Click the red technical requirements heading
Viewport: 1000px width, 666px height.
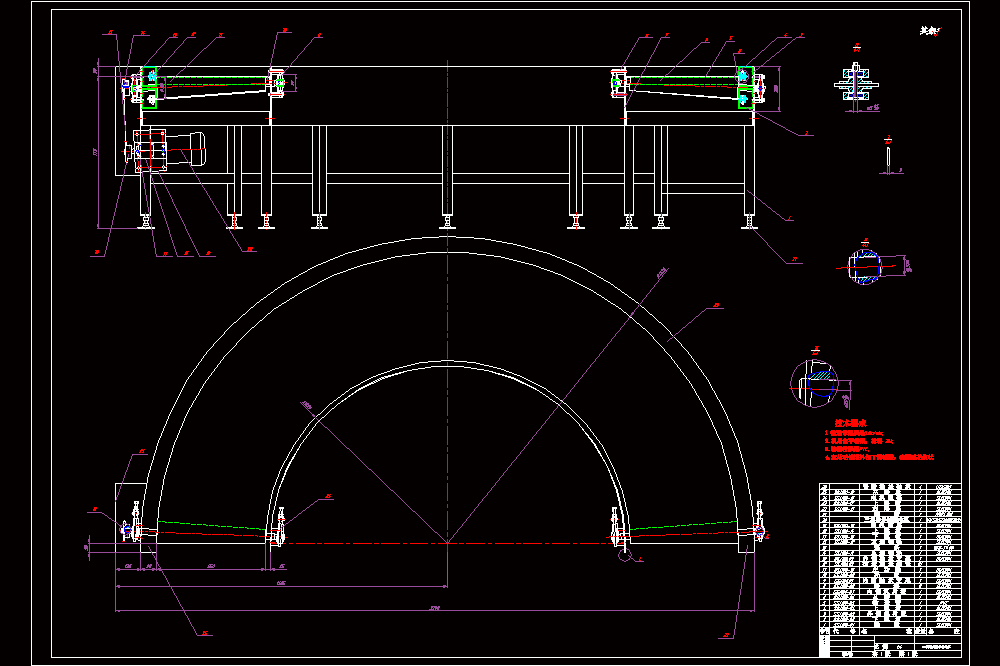click(x=851, y=423)
